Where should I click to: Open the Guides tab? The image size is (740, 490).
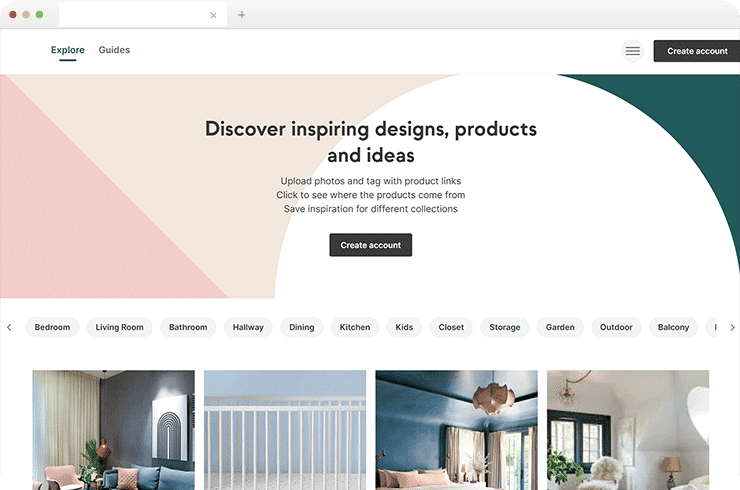[114, 50]
